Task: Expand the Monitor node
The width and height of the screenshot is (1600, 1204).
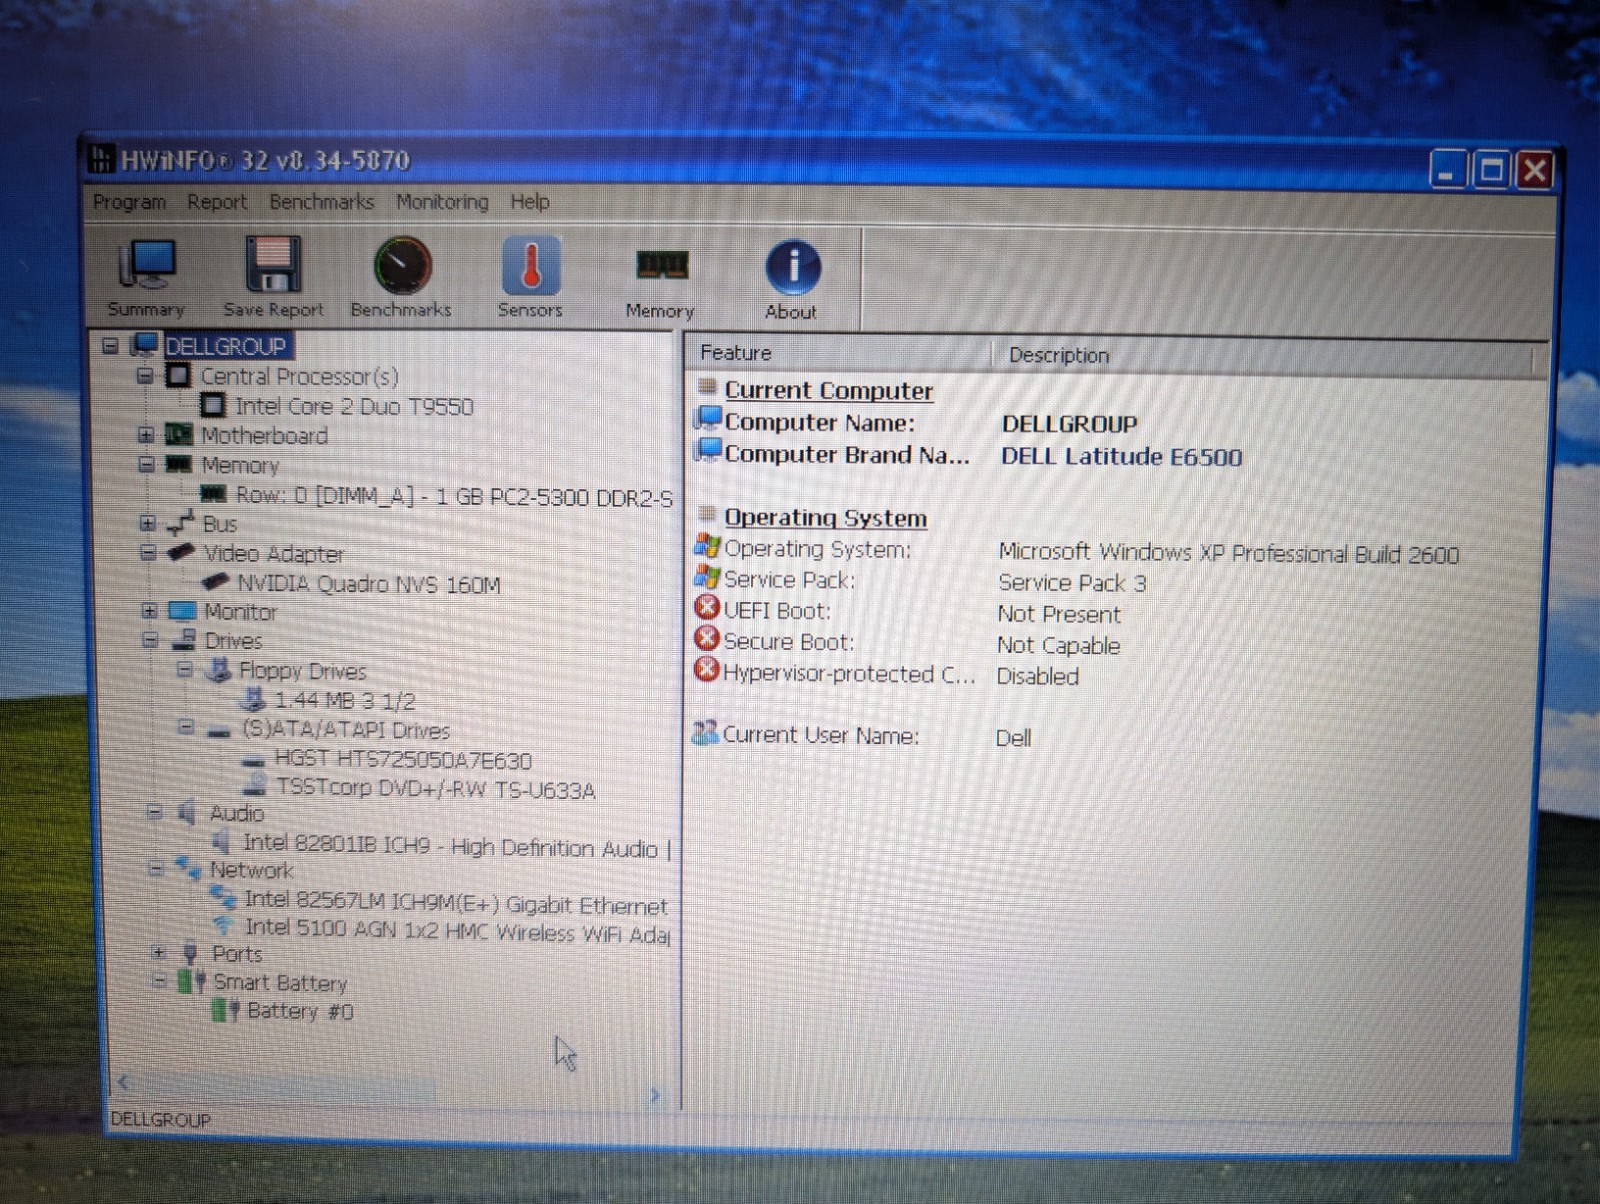Action: (x=150, y=610)
